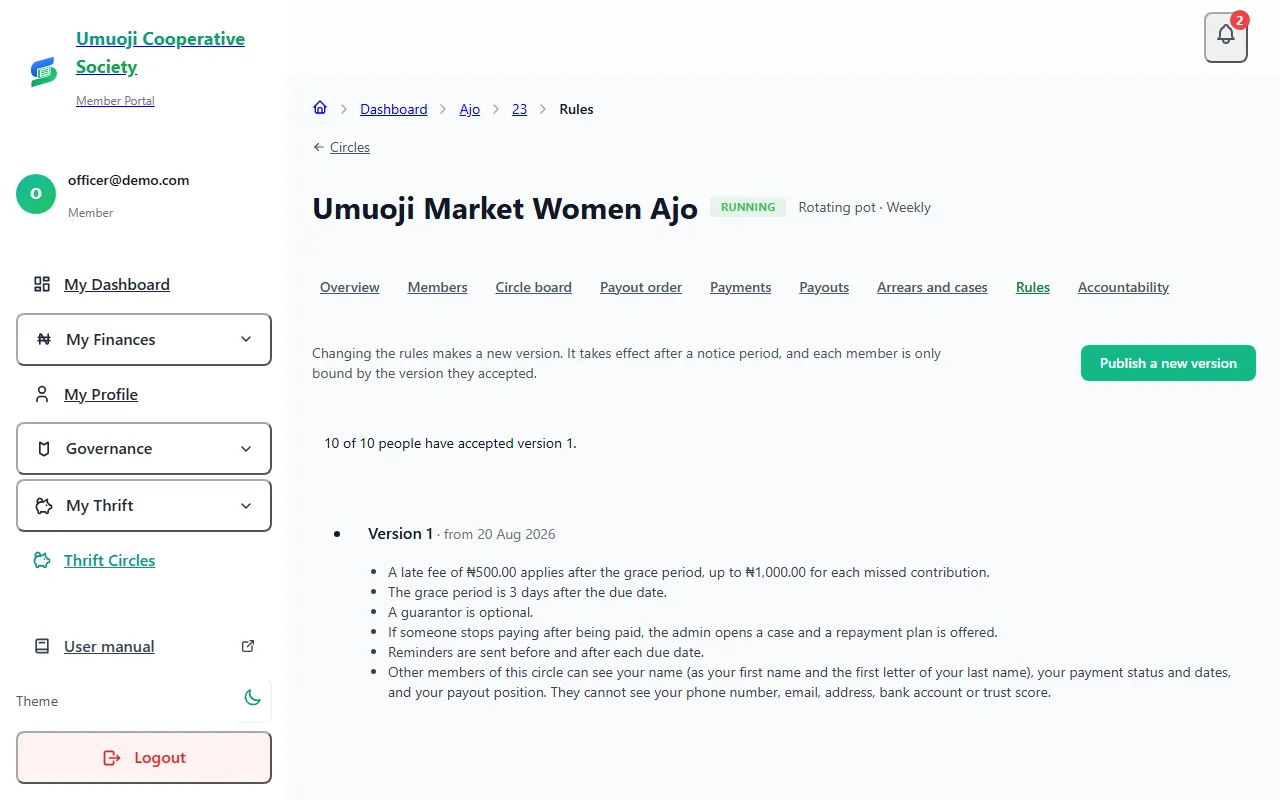
Task: Click the book icon beside User manual
Action: pyautogui.click(x=42, y=646)
